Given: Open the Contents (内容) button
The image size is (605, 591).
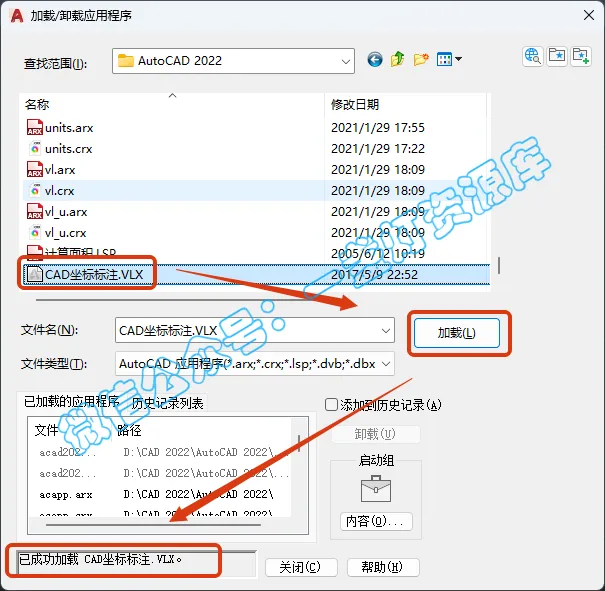Looking at the screenshot, I should click(376, 522).
